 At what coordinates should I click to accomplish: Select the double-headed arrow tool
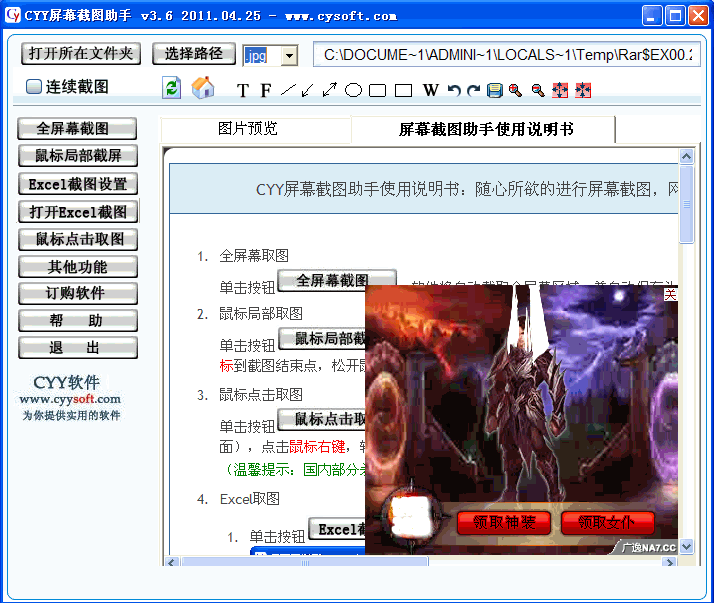[330, 91]
